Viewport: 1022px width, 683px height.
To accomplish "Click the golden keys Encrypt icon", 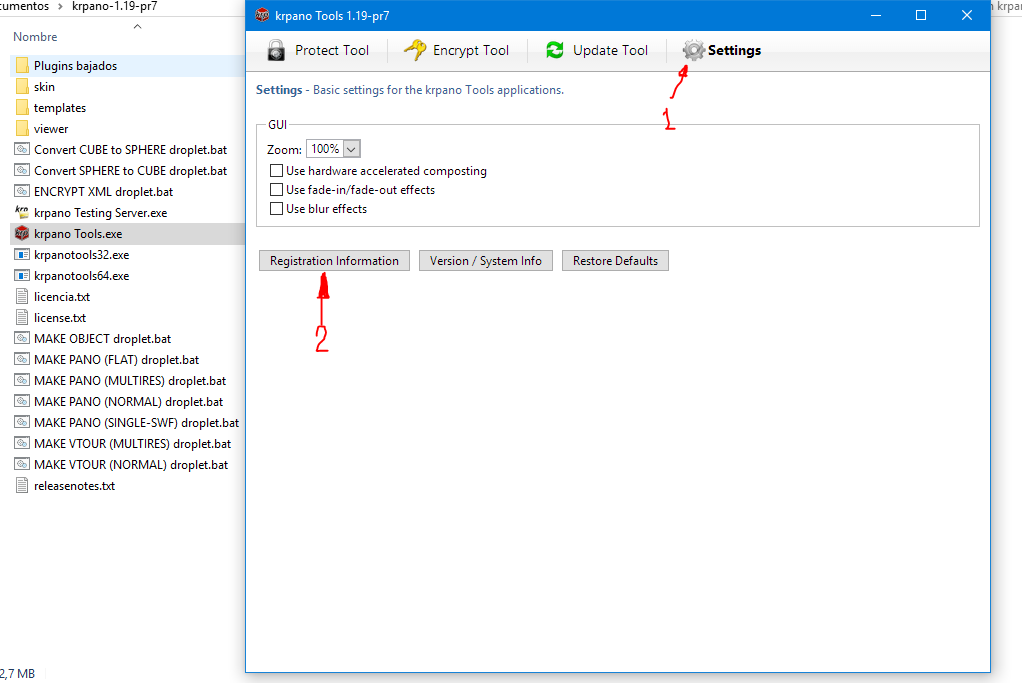I will pyautogui.click(x=415, y=50).
